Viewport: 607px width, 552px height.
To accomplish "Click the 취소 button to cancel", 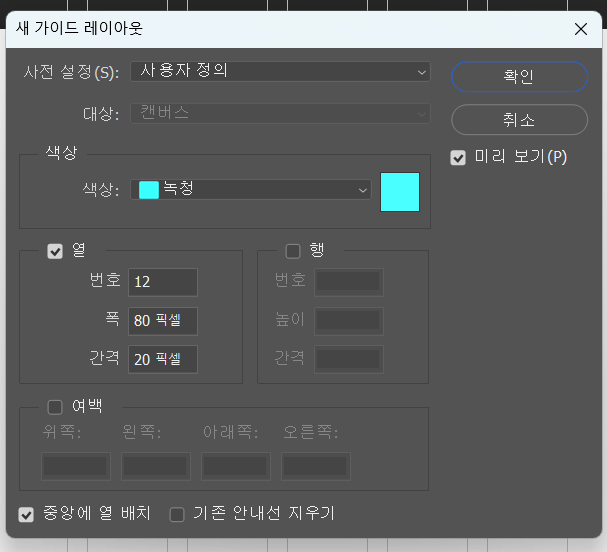I will 519,119.
